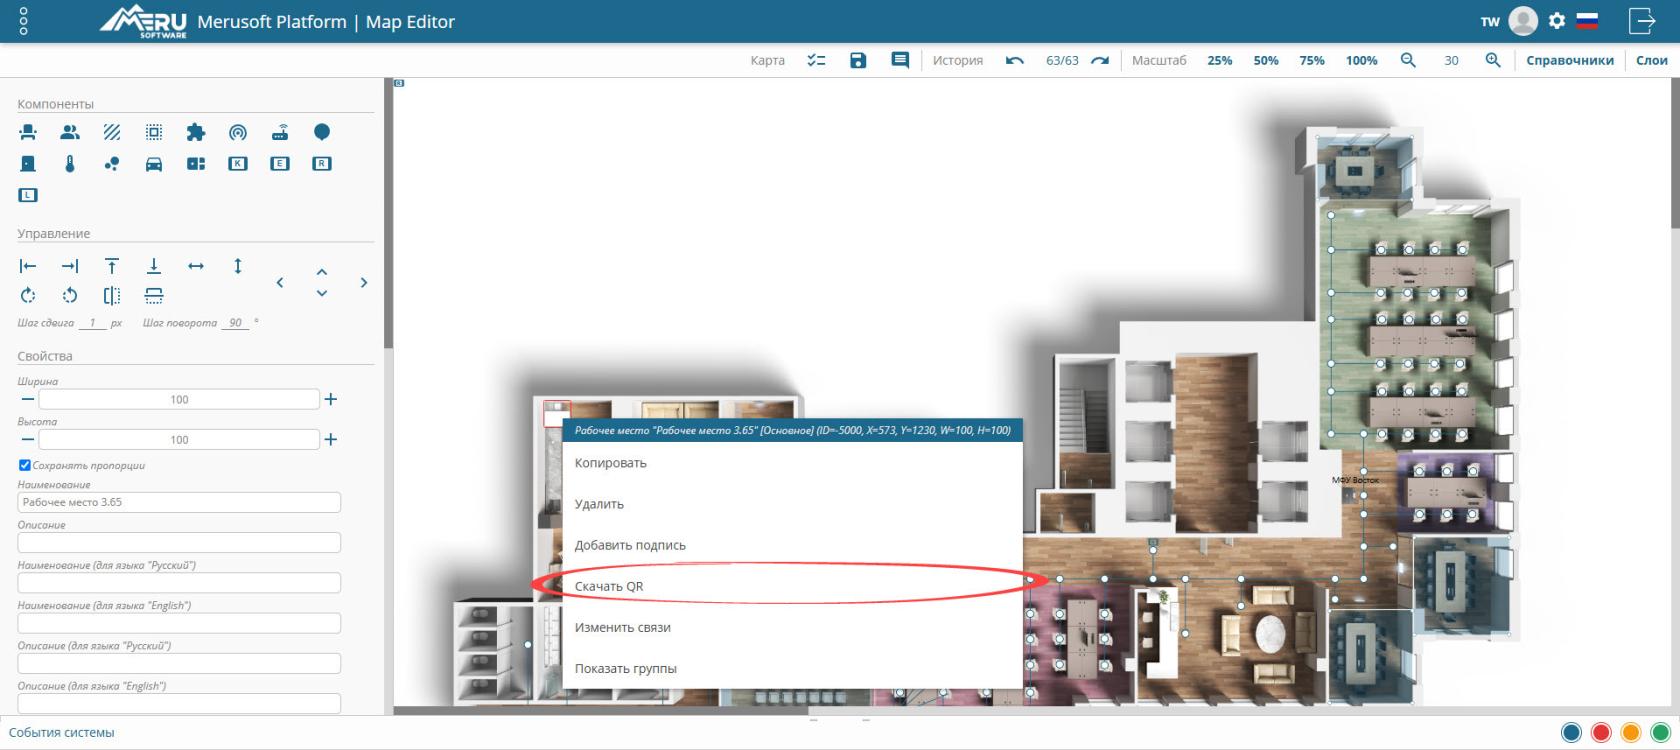Click "Удалить" in the context menu

(599, 504)
